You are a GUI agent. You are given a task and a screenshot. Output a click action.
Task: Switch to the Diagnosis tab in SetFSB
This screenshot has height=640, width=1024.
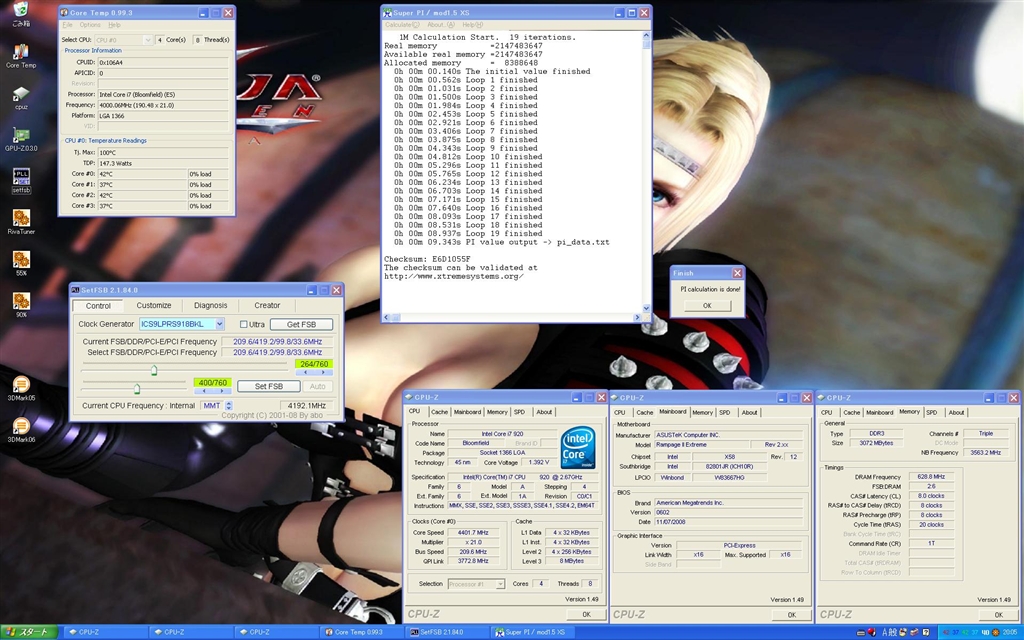coord(210,305)
